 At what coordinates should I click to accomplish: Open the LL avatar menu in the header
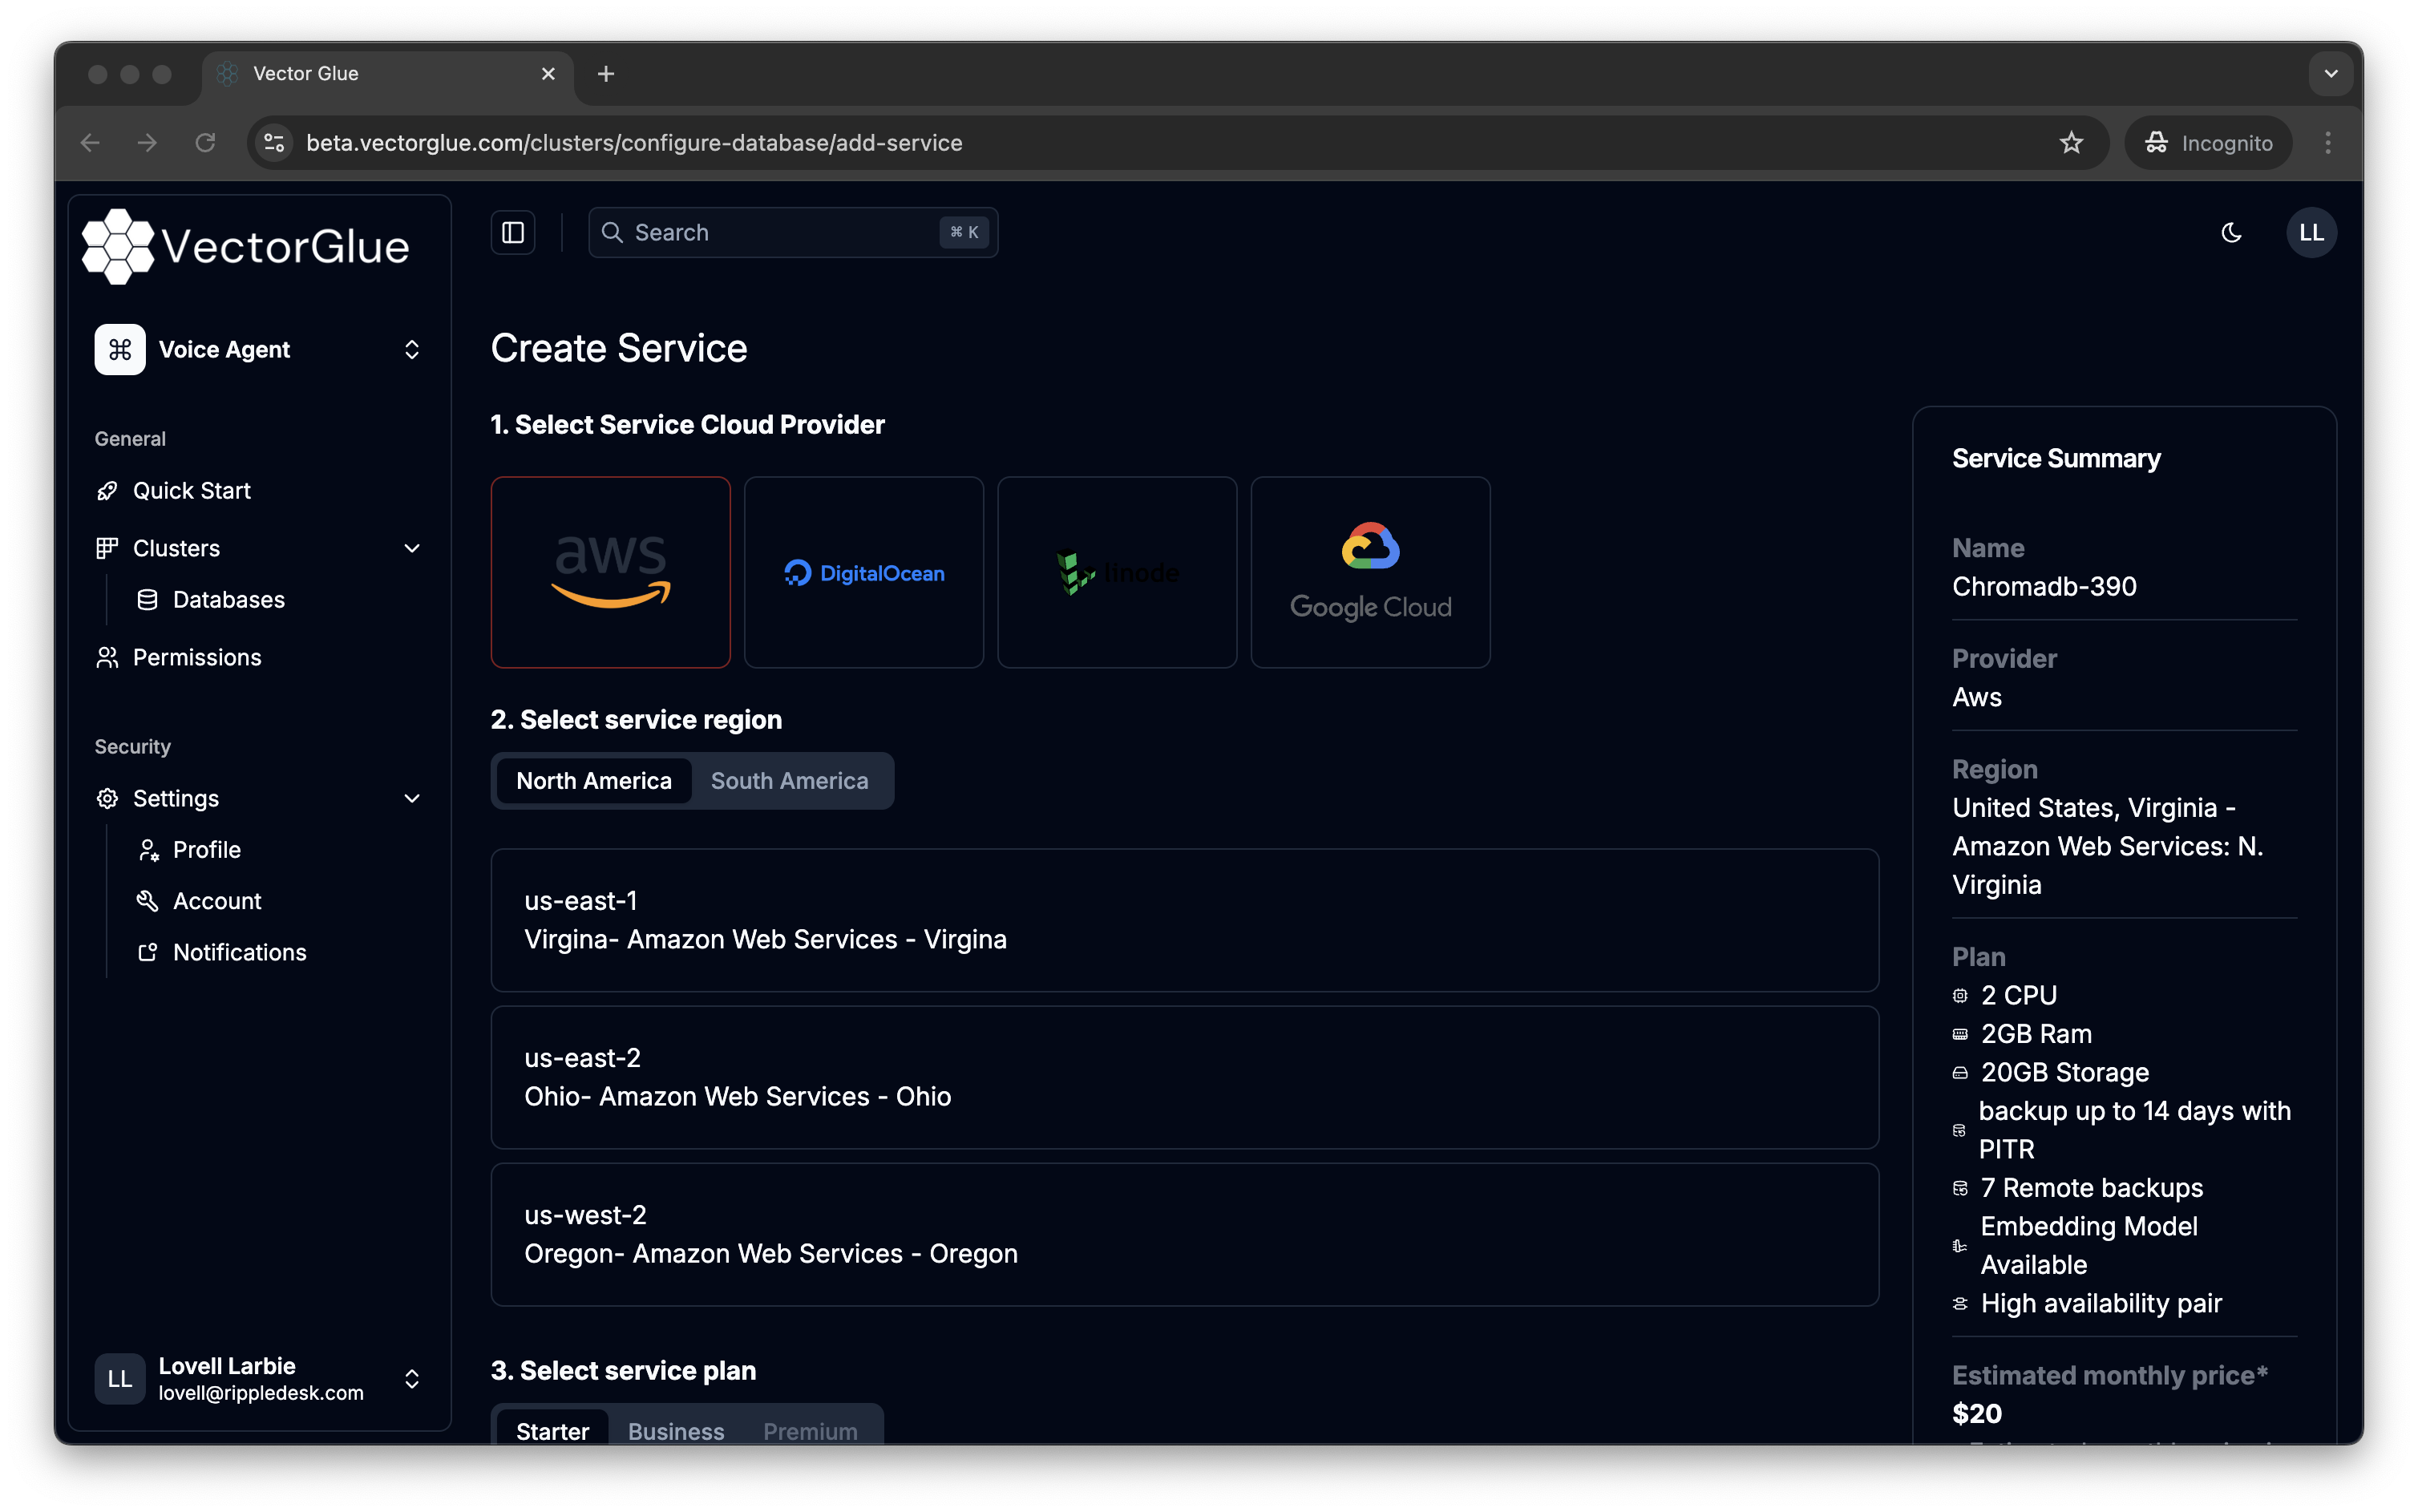point(2311,233)
